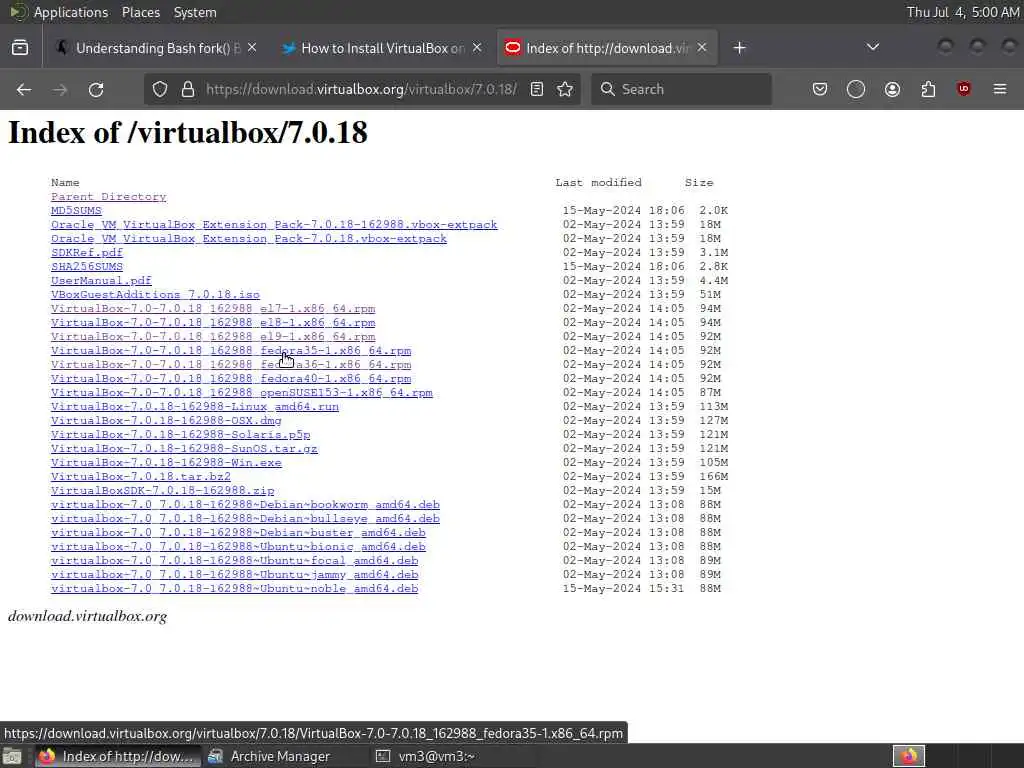Toggle reader view icon in address bar

coord(537,89)
